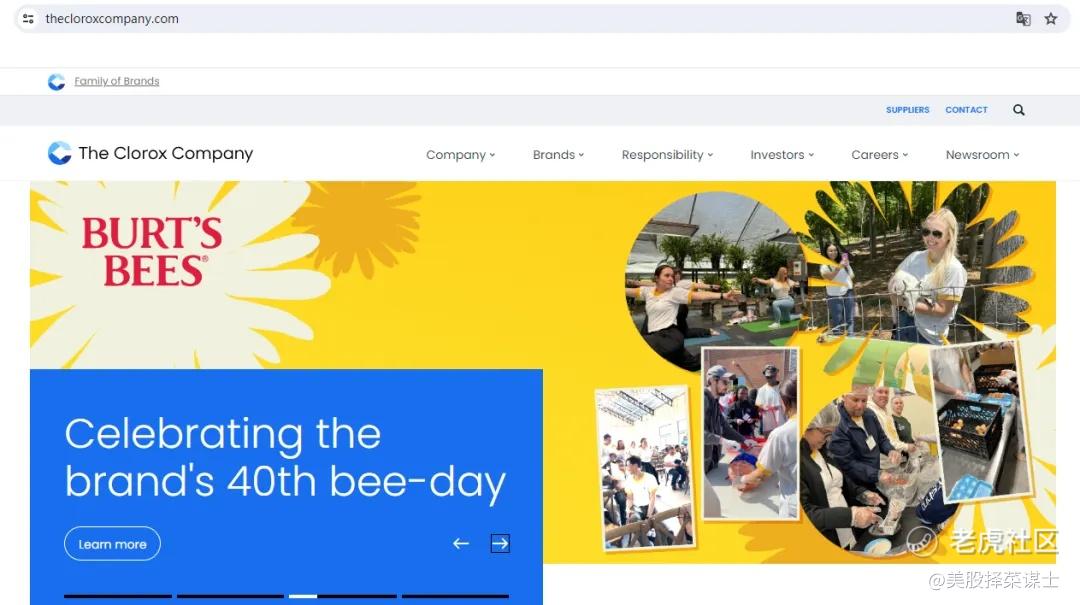This screenshot has width=1080, height=605.
Task: Open Family of Brands link
Action: pyautogui.click(x=116, y=81)
